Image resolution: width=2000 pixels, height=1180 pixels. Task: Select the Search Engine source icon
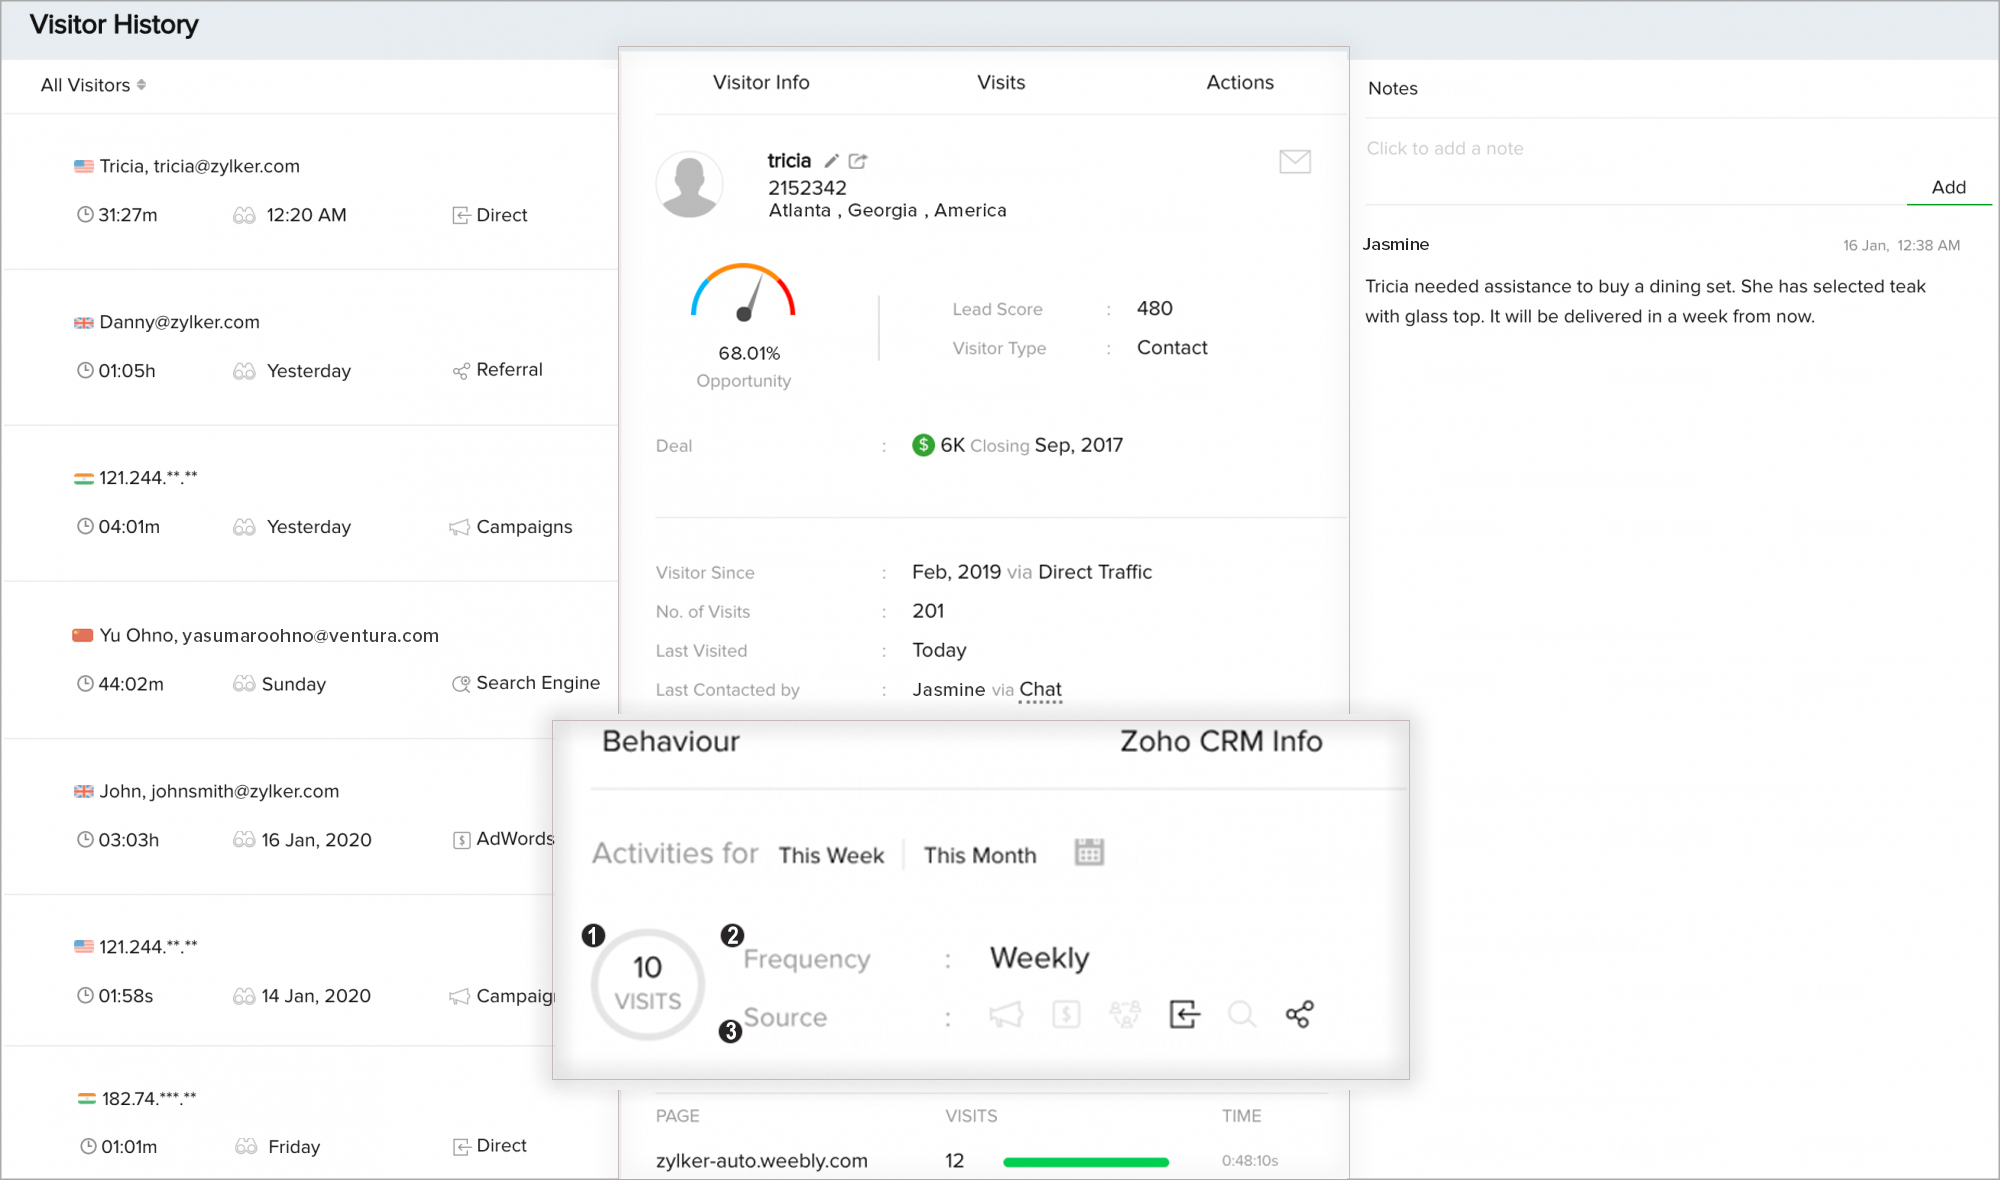(x=1241, y=1015)
